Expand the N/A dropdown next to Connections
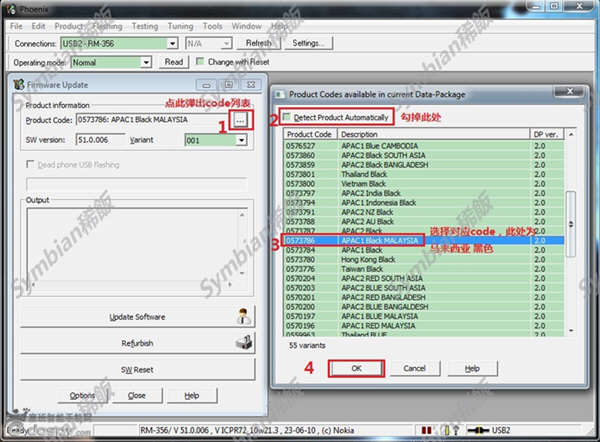The height and width of the screenshot is (442, 600). (227, 44)
